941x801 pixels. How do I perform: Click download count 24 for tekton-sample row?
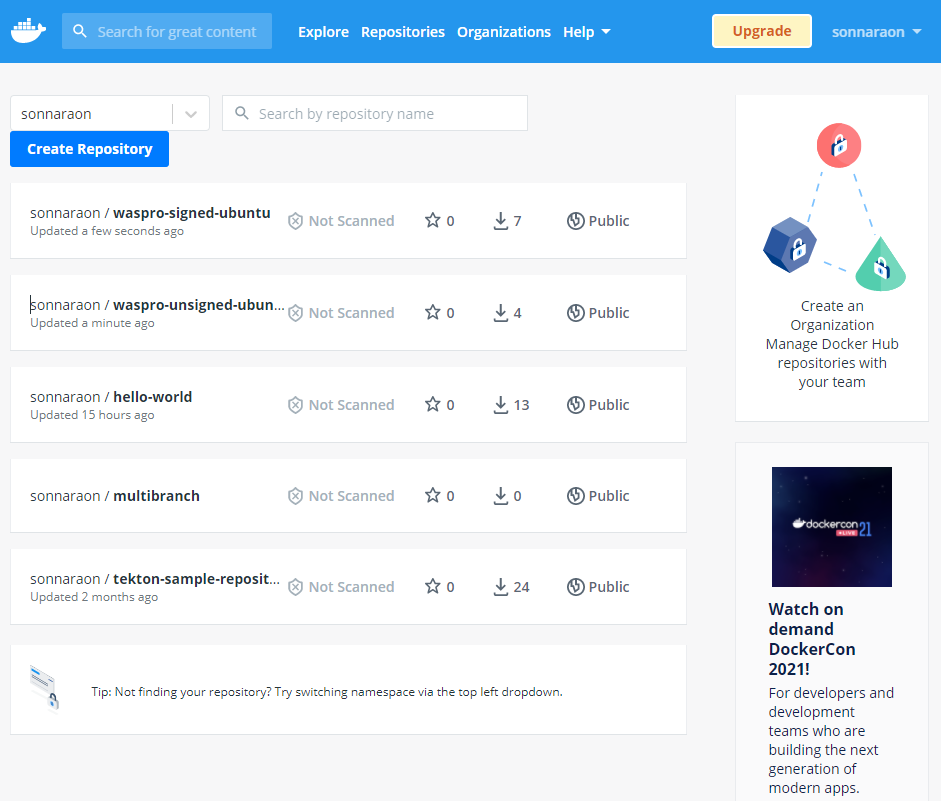522,587
